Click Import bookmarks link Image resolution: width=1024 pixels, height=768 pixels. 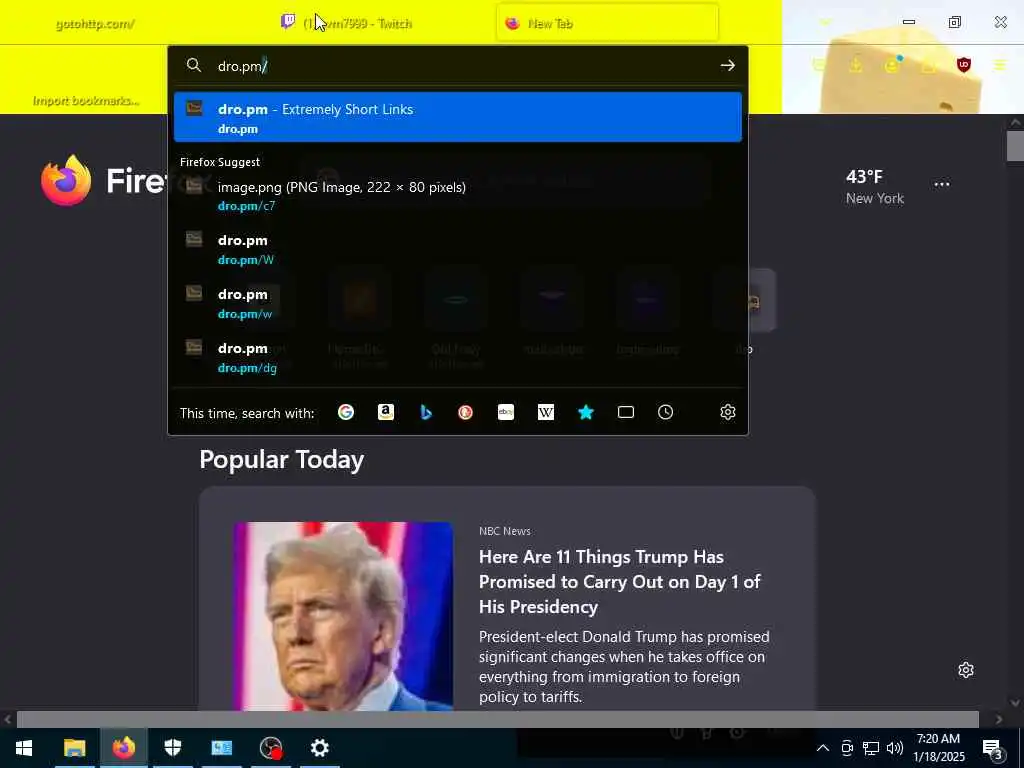(86, 101)
